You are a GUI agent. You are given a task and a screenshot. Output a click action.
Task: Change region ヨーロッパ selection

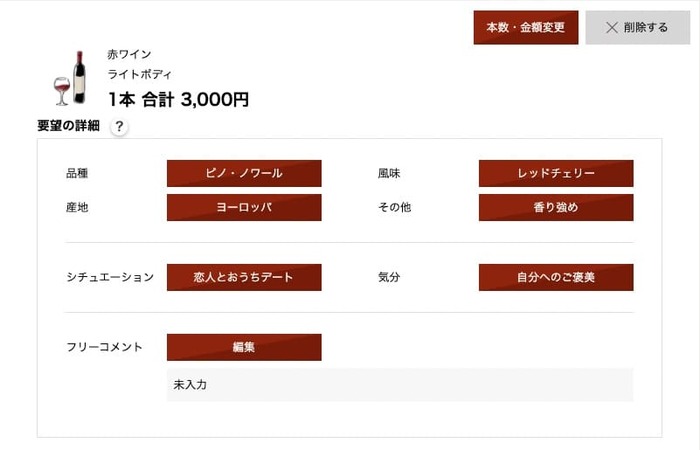click(x=244, y=207)
